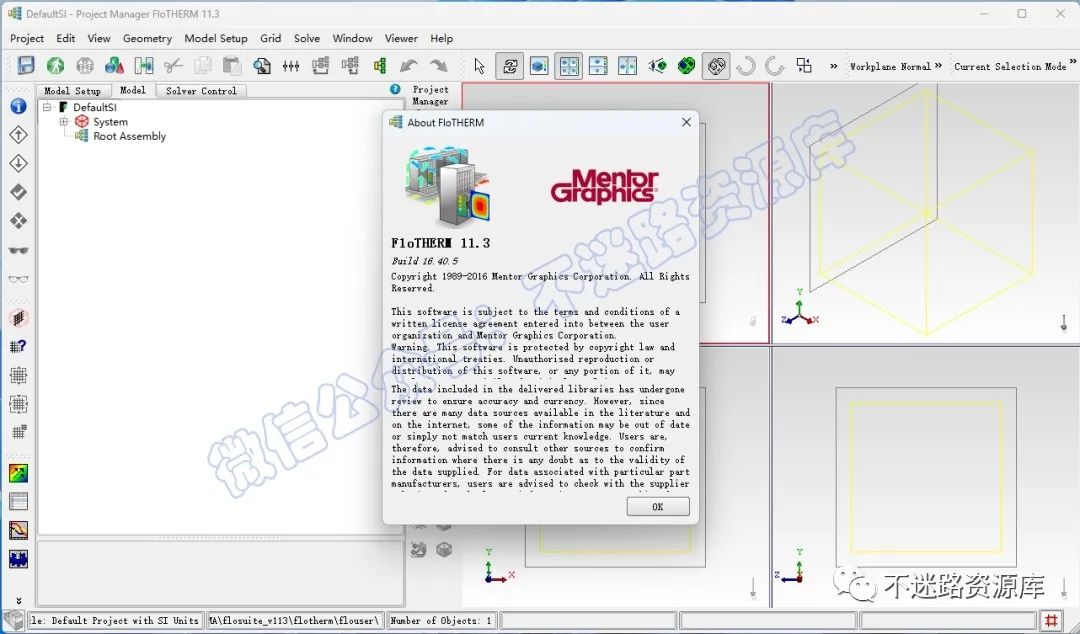The height and width of the screenshot is (634, 1080).
Task: Click the blue info icon in sidebar
Action: (x=19, y=105)
